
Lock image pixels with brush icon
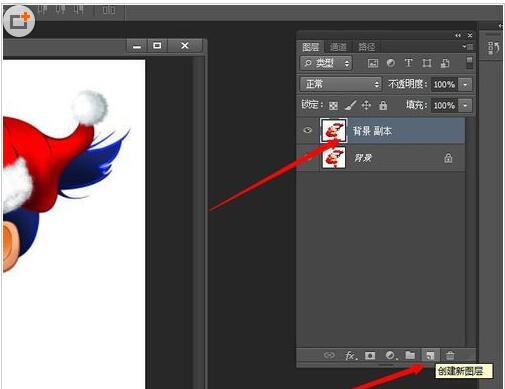click(x=350, y=105)
